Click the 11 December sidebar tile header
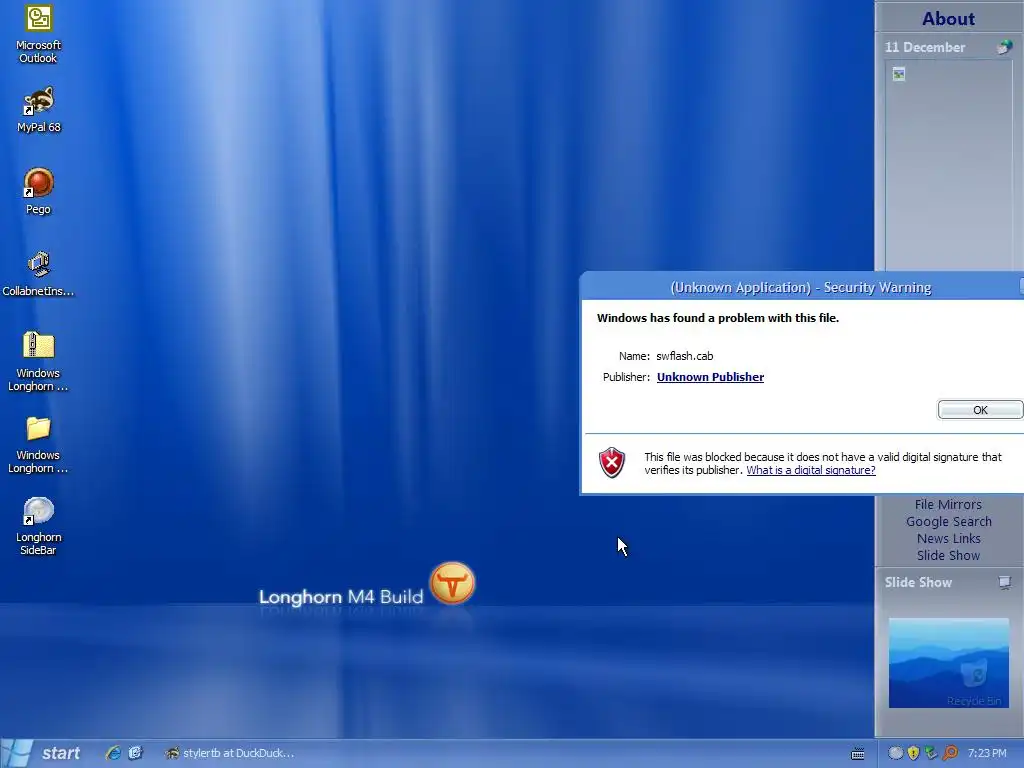 pos(925,47)
